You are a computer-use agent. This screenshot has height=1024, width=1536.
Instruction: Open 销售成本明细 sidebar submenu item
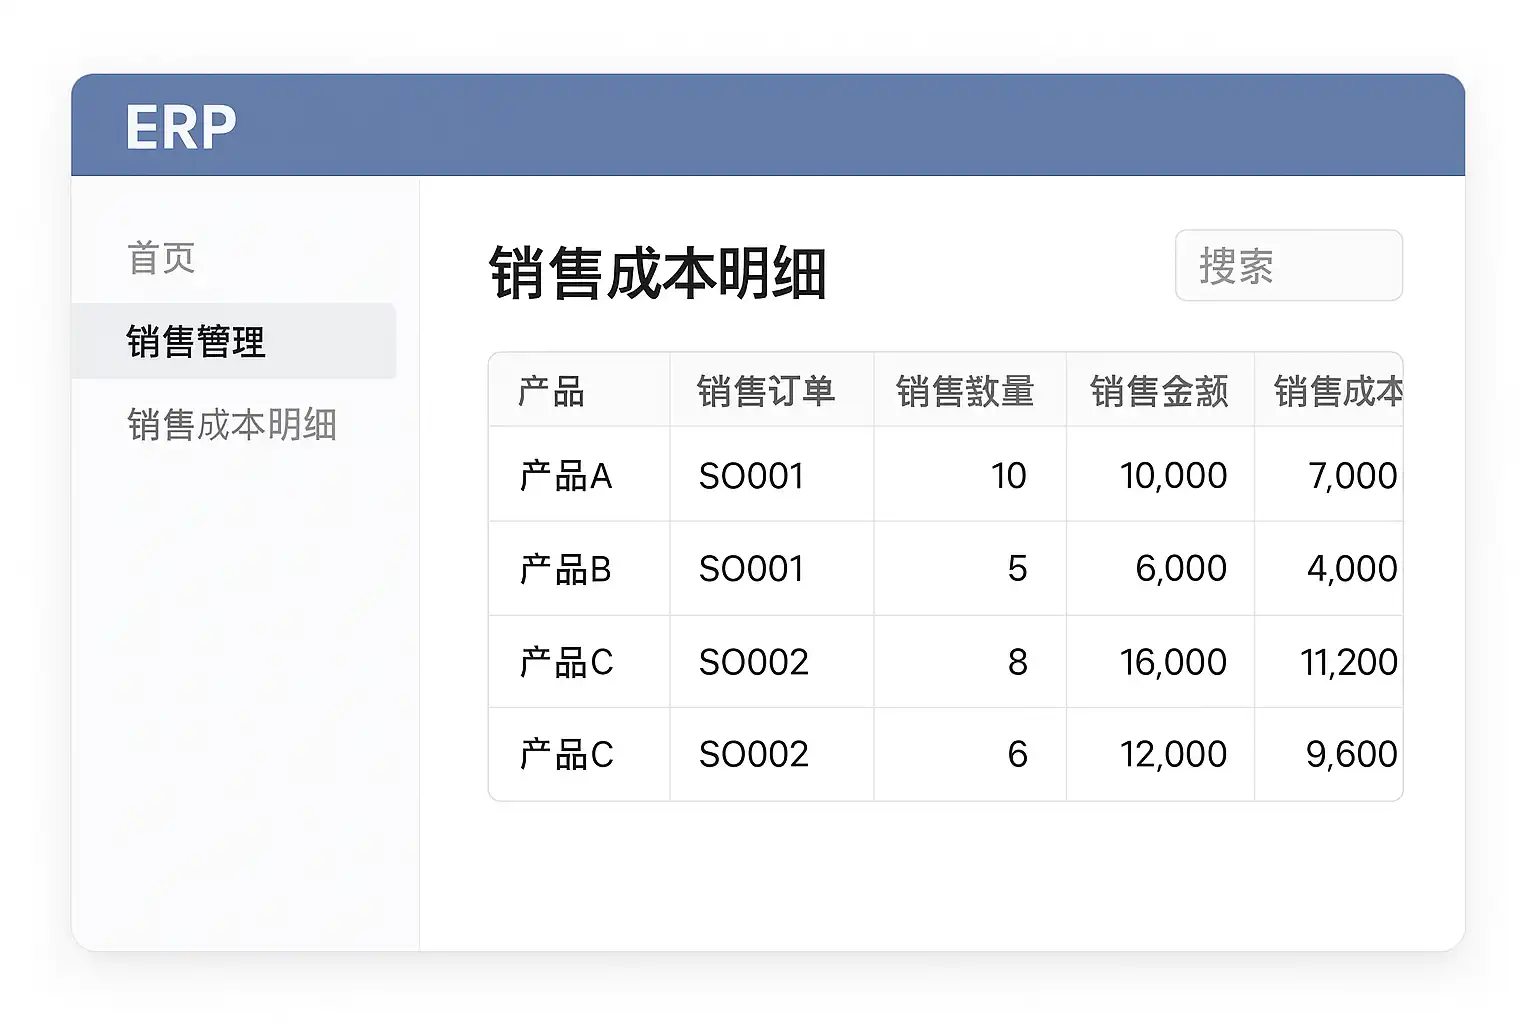[232, 425]
